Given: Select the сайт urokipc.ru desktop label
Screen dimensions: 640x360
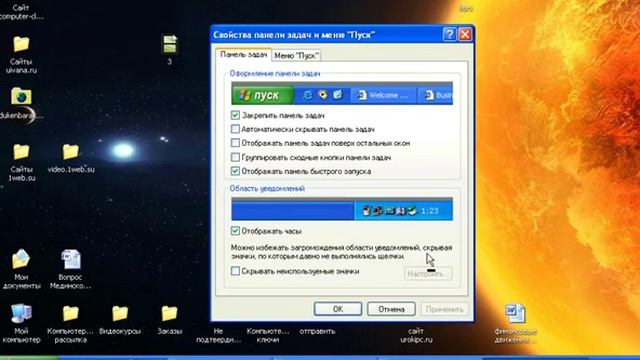Looking at the screenshot, I should [416, 335].
